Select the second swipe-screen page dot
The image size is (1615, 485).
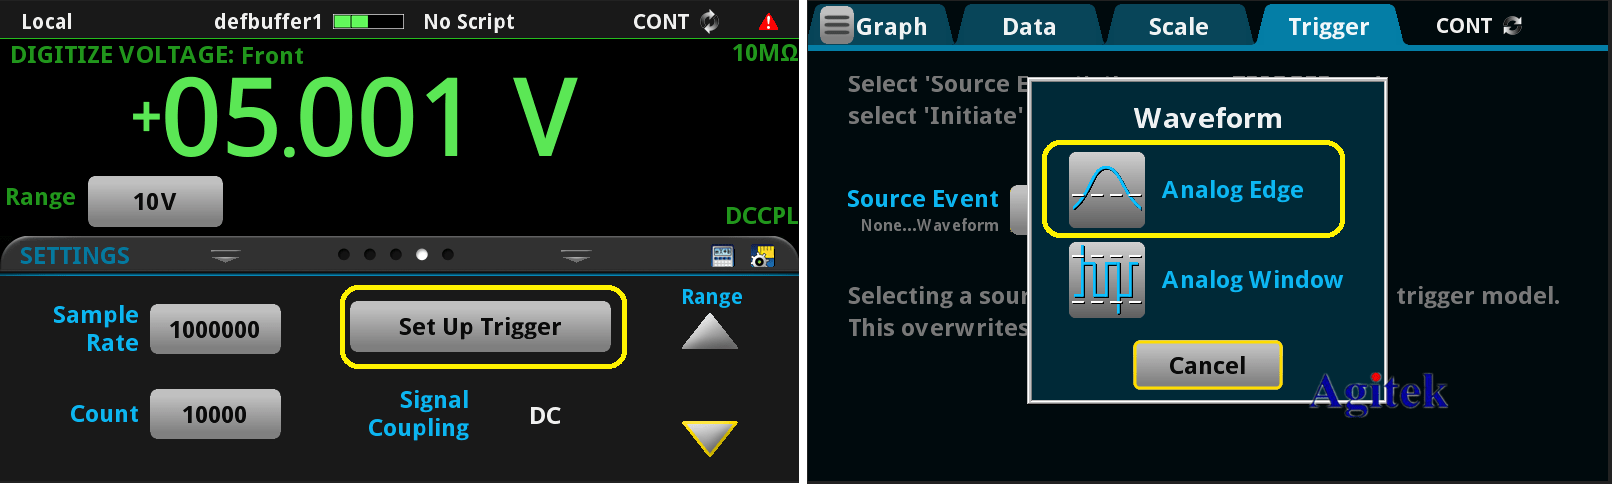(370, 255)
